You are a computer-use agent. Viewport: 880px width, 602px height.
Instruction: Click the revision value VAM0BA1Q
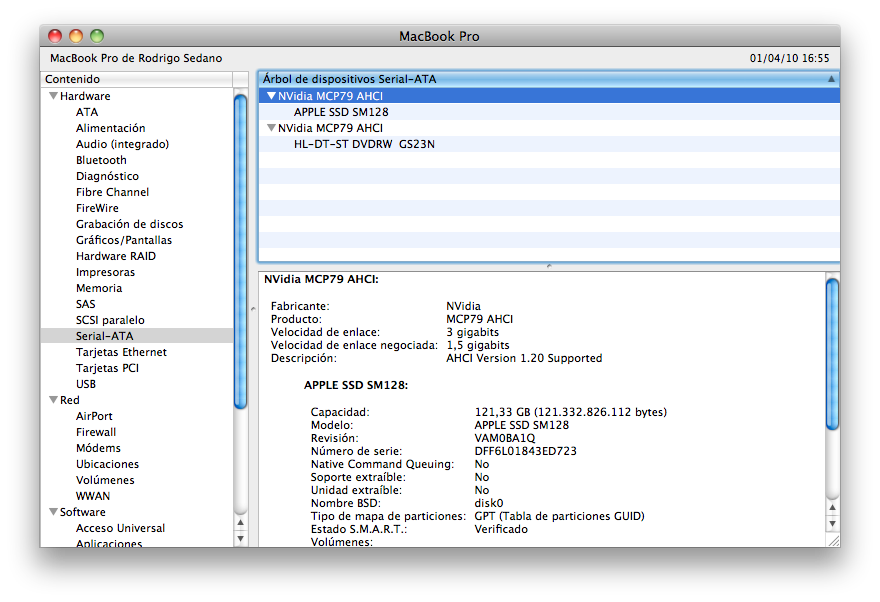pos(505,438)
